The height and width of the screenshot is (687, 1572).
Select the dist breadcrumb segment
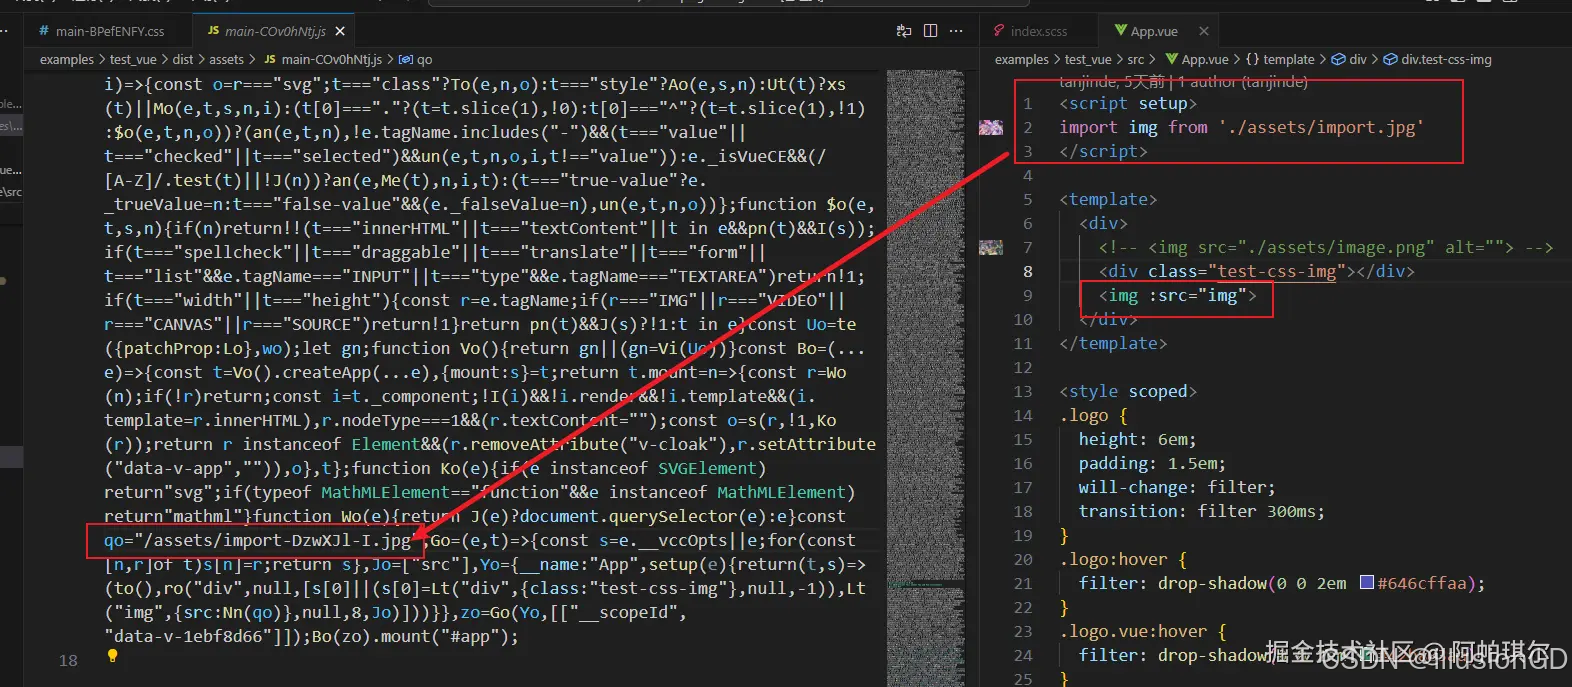click(x=182, y=59)
